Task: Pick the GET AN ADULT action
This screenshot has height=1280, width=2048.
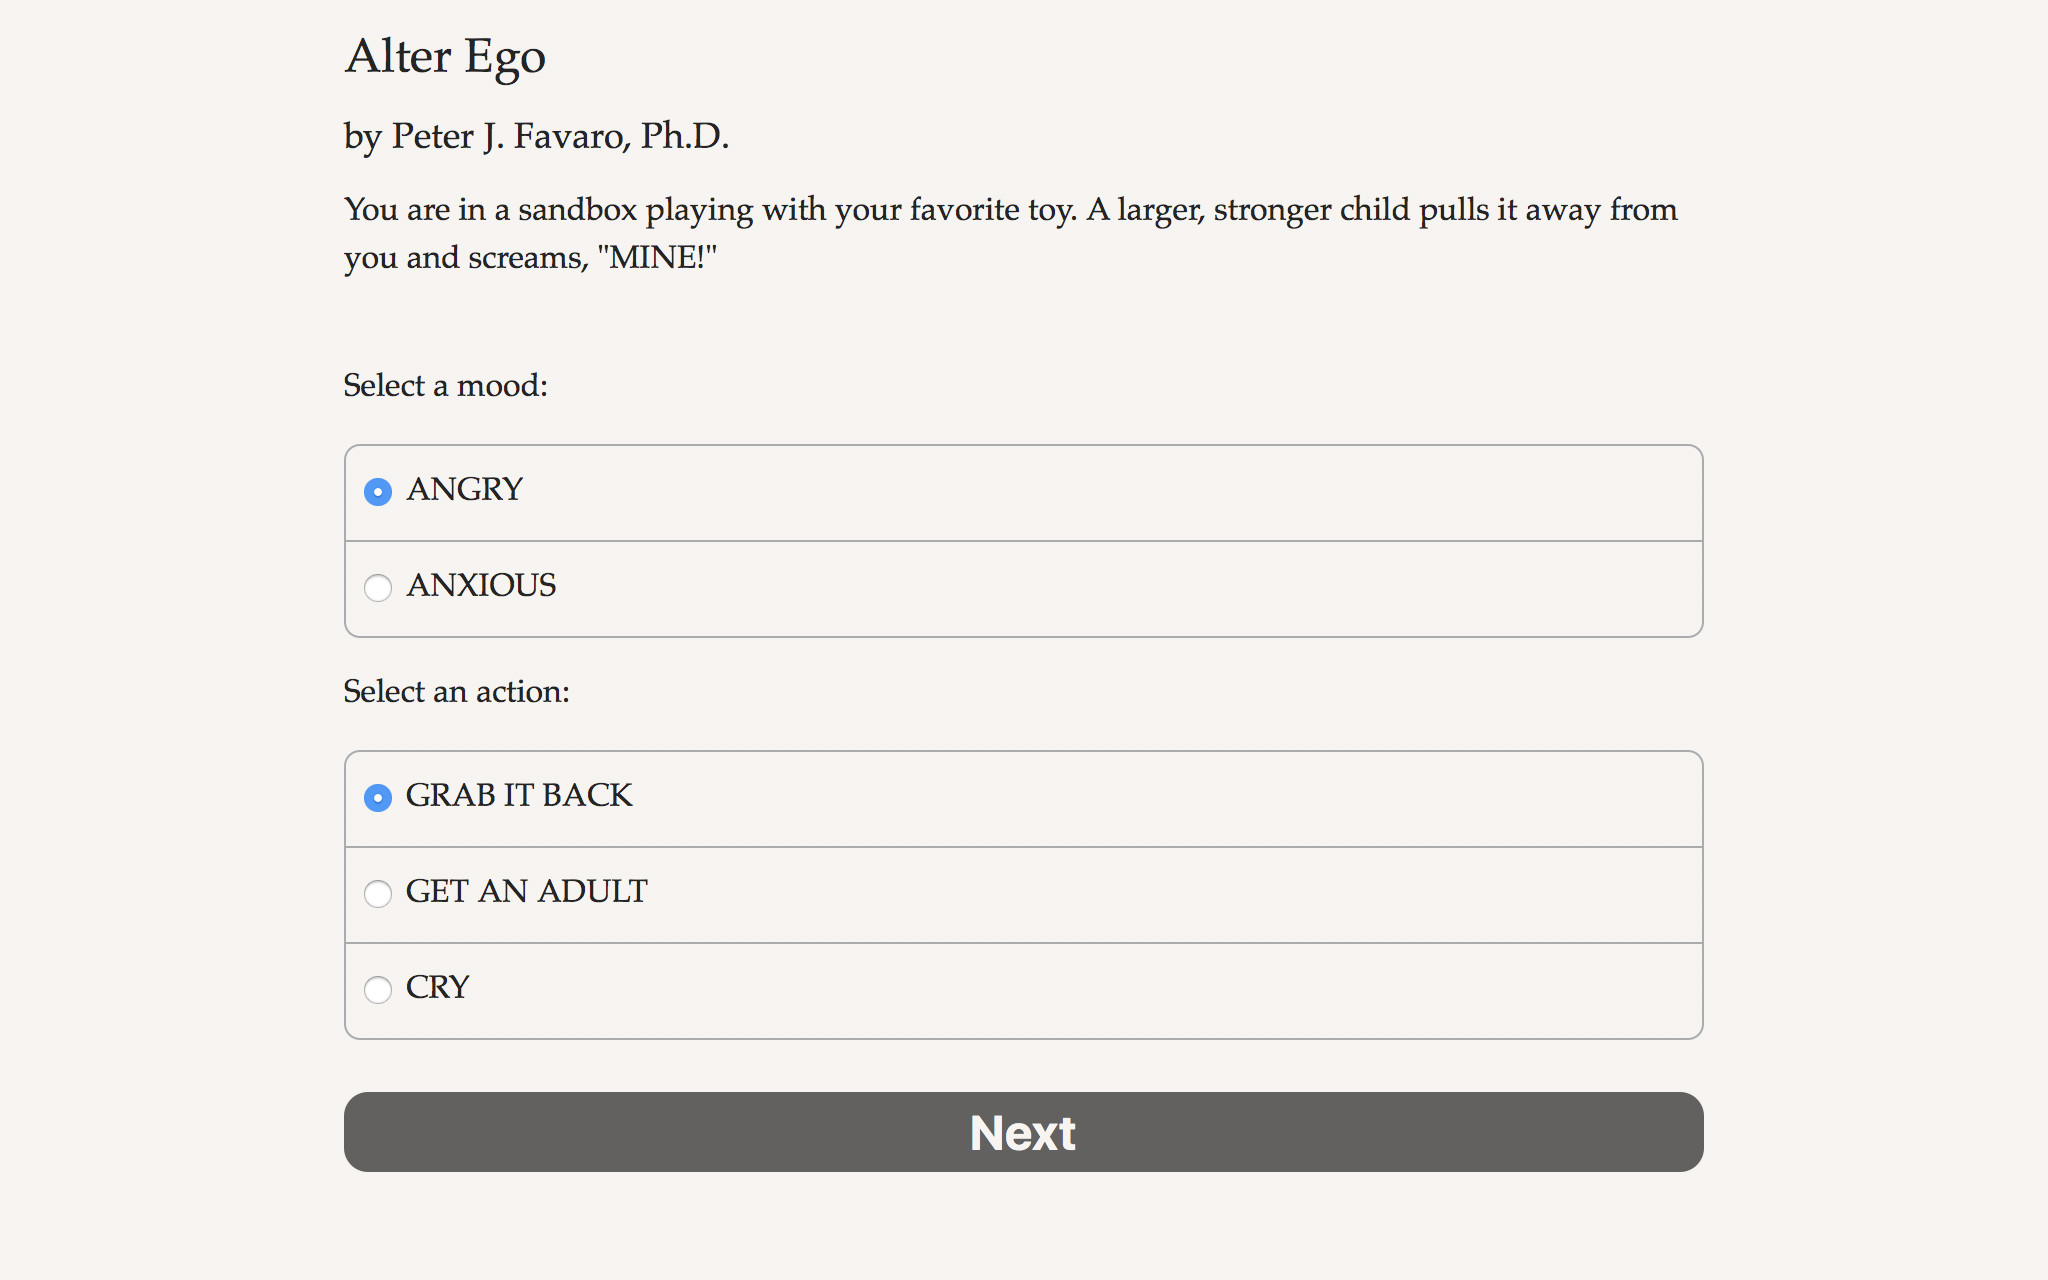Action: (x=378, y=895)
